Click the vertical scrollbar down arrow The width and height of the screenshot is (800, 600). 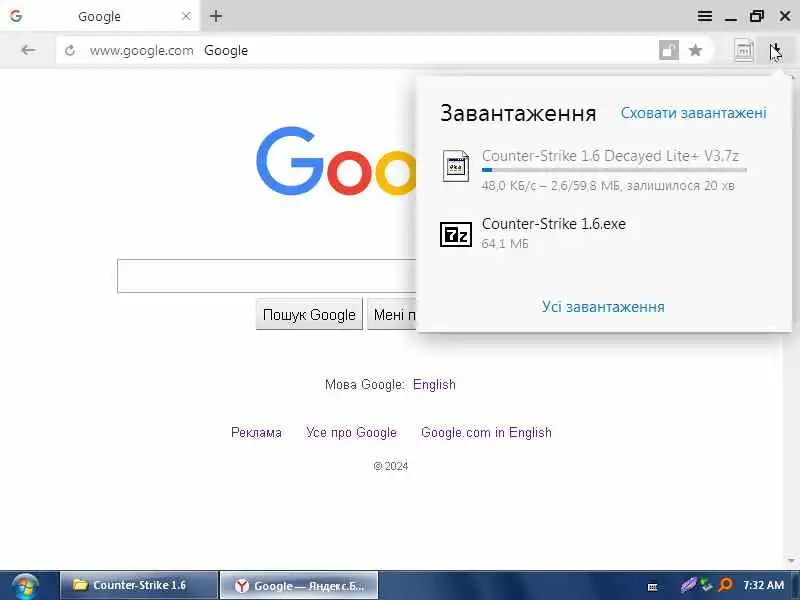[x=791, y=562]
